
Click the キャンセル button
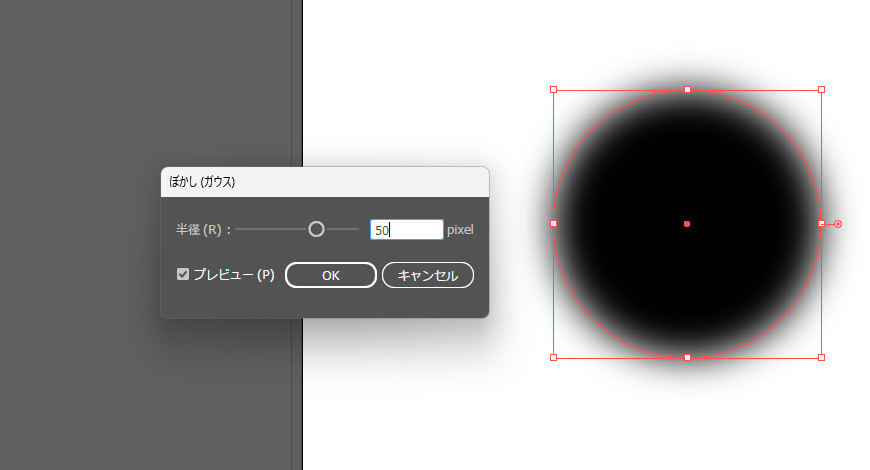428,275
